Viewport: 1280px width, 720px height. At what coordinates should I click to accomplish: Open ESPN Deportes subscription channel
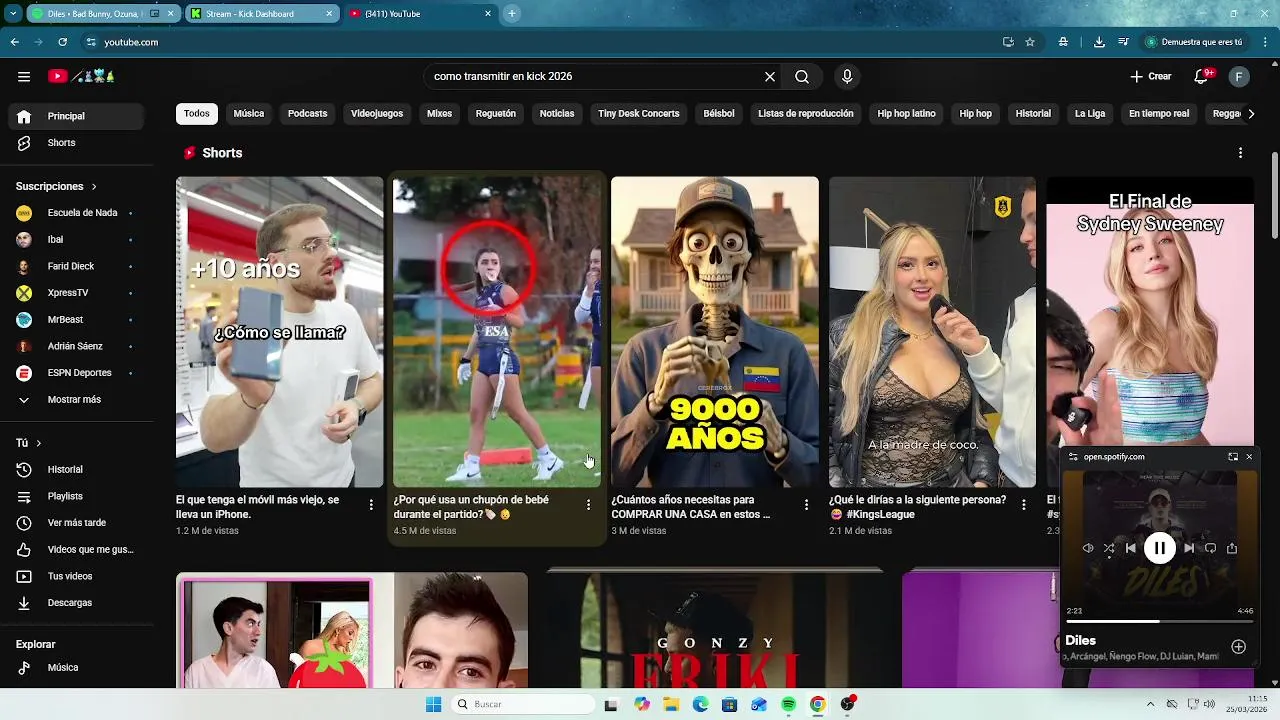[x=74, y=373]
